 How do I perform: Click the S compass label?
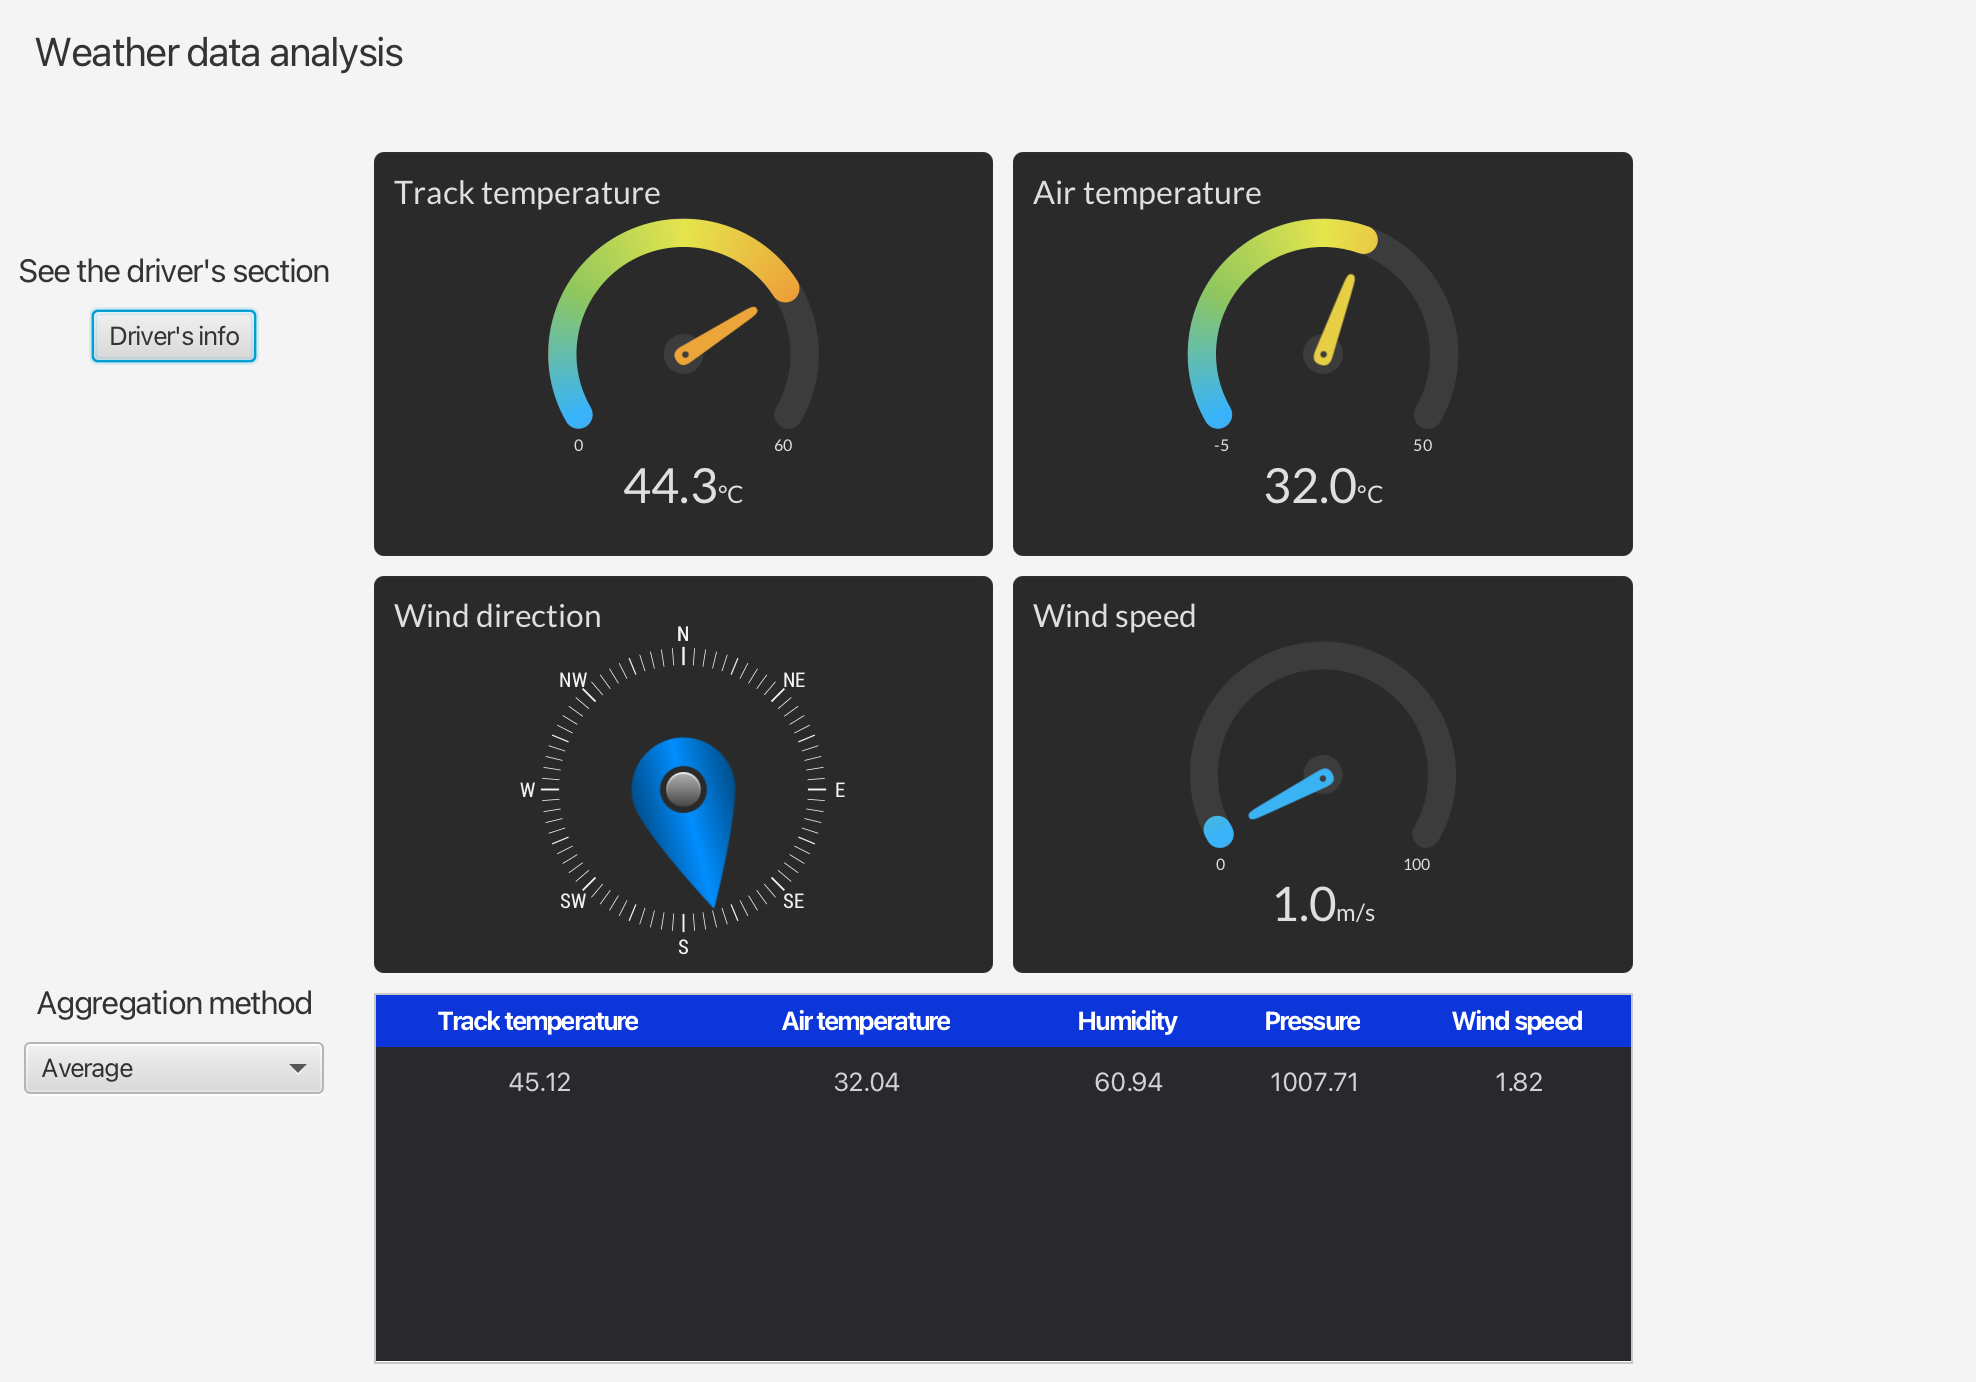(683, 947)
